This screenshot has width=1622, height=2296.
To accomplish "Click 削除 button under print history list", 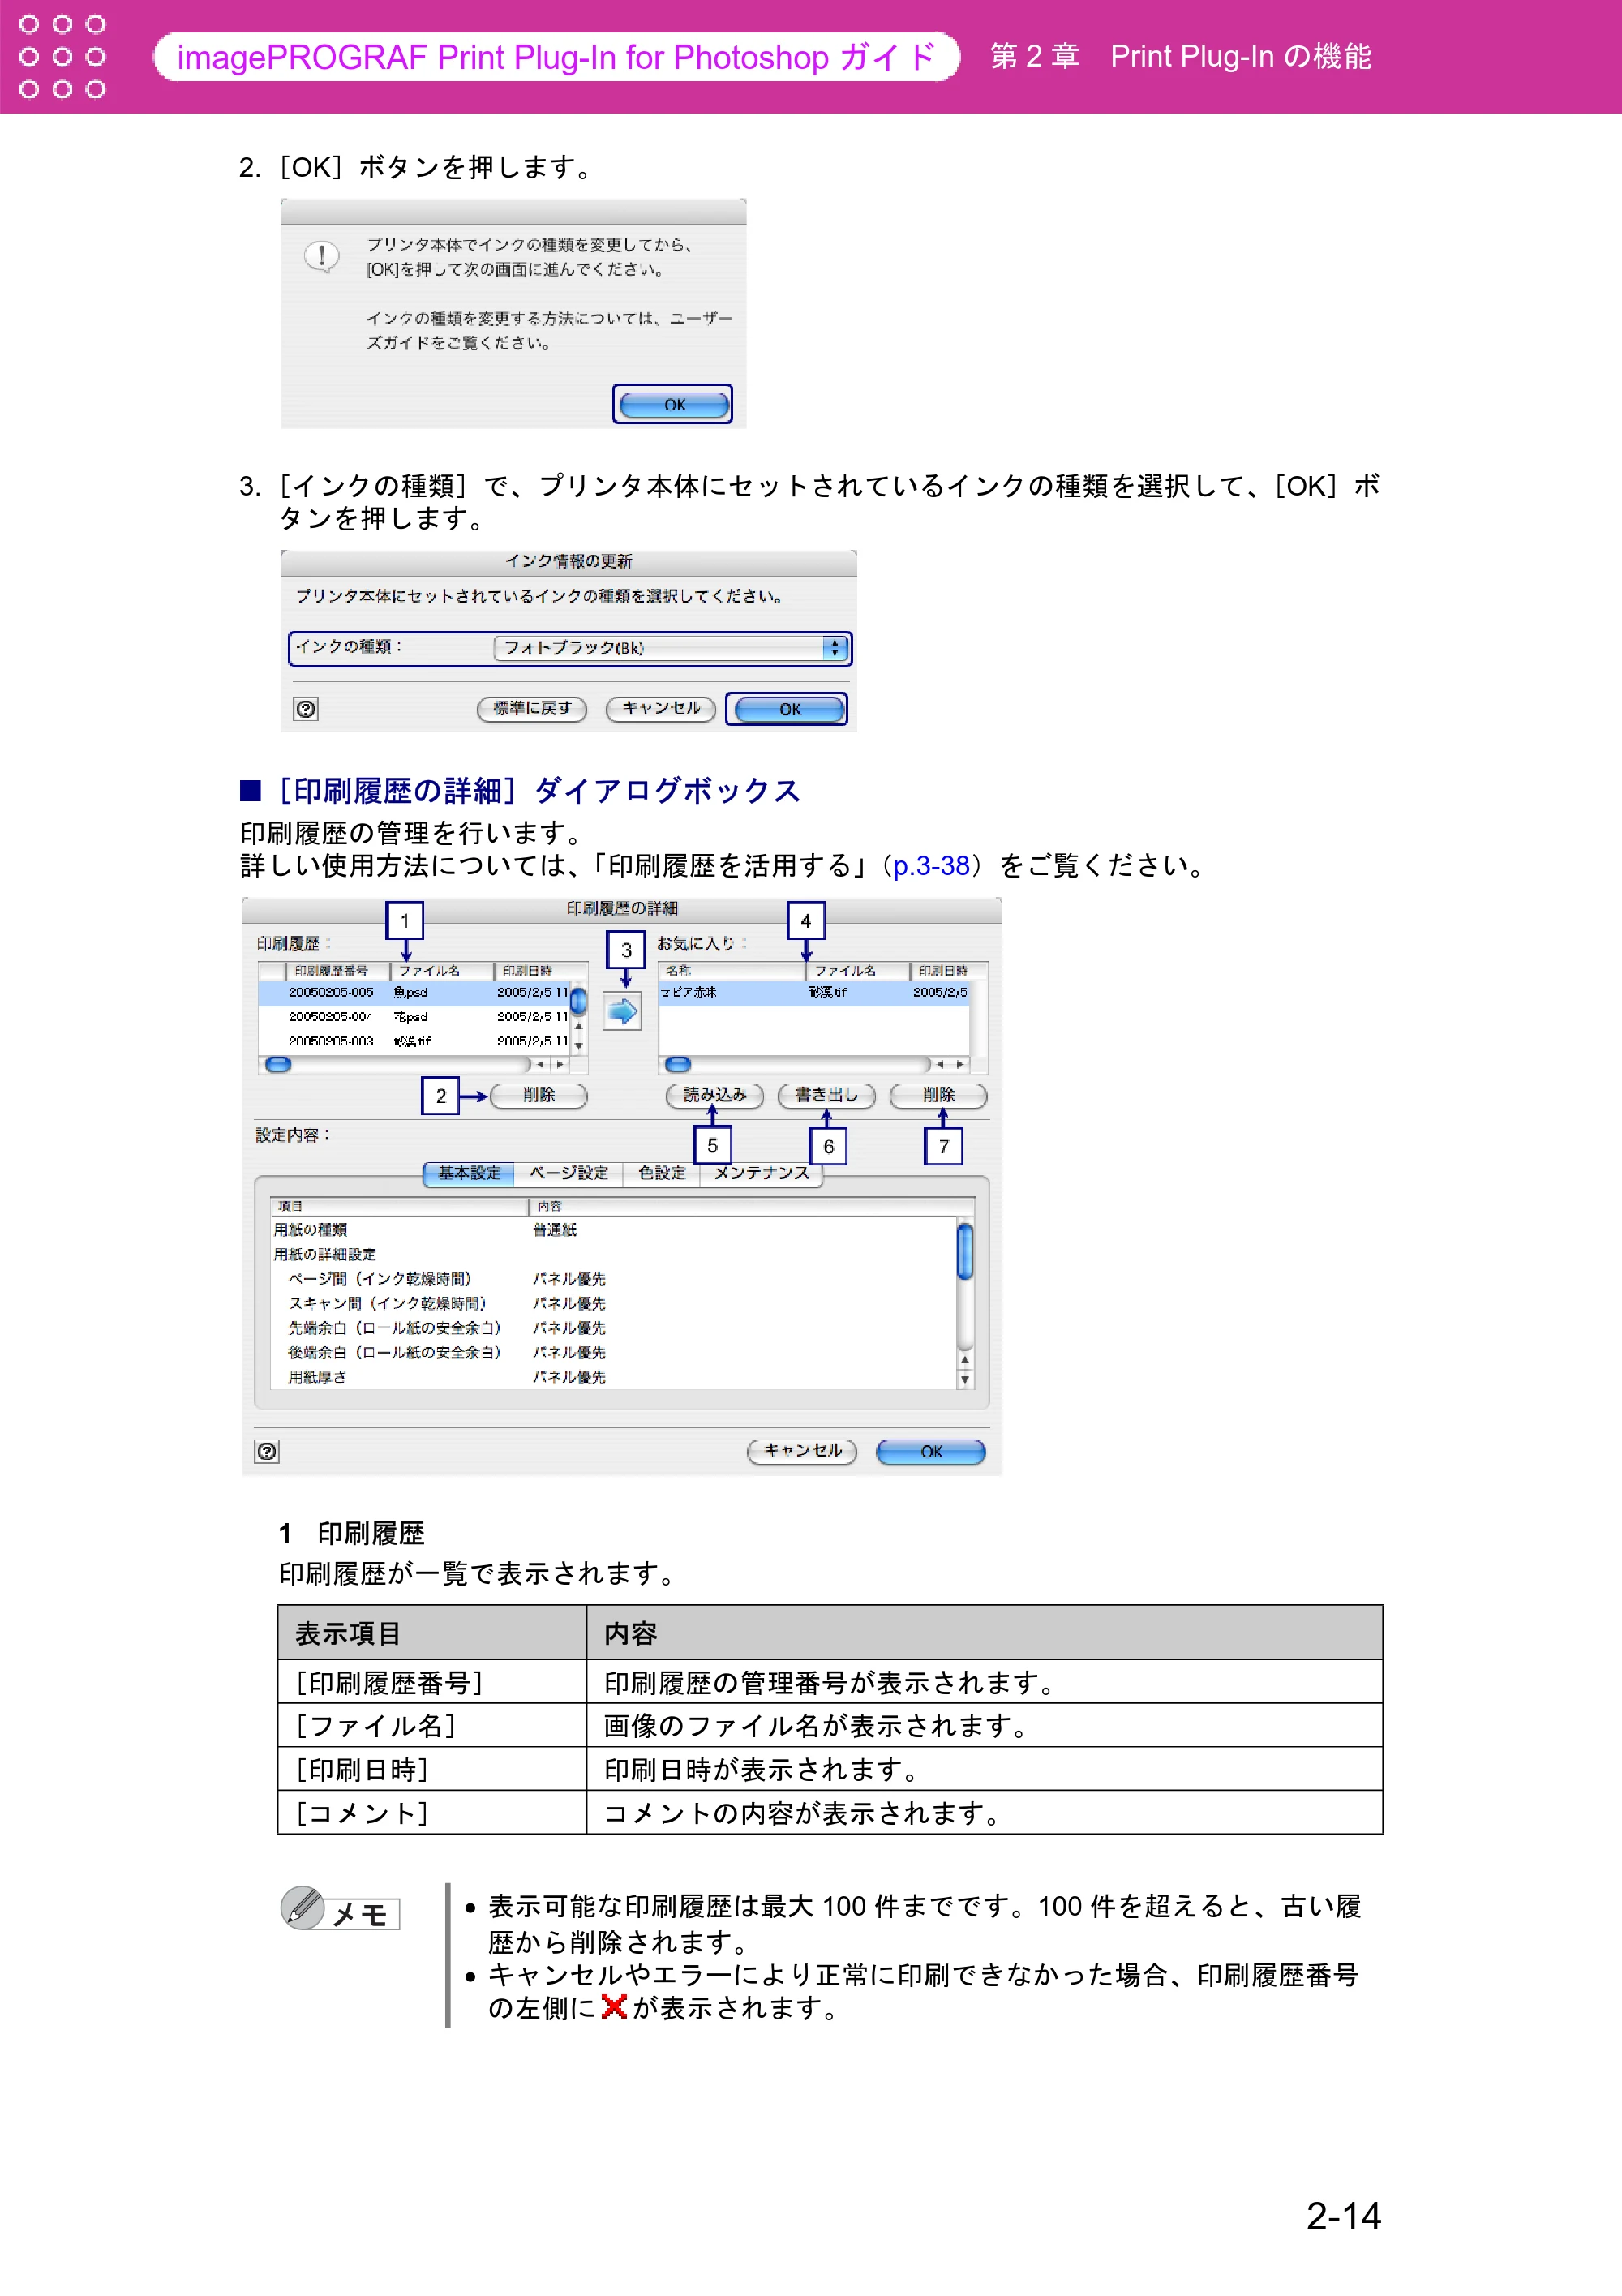I will (x=539, y=1096).
